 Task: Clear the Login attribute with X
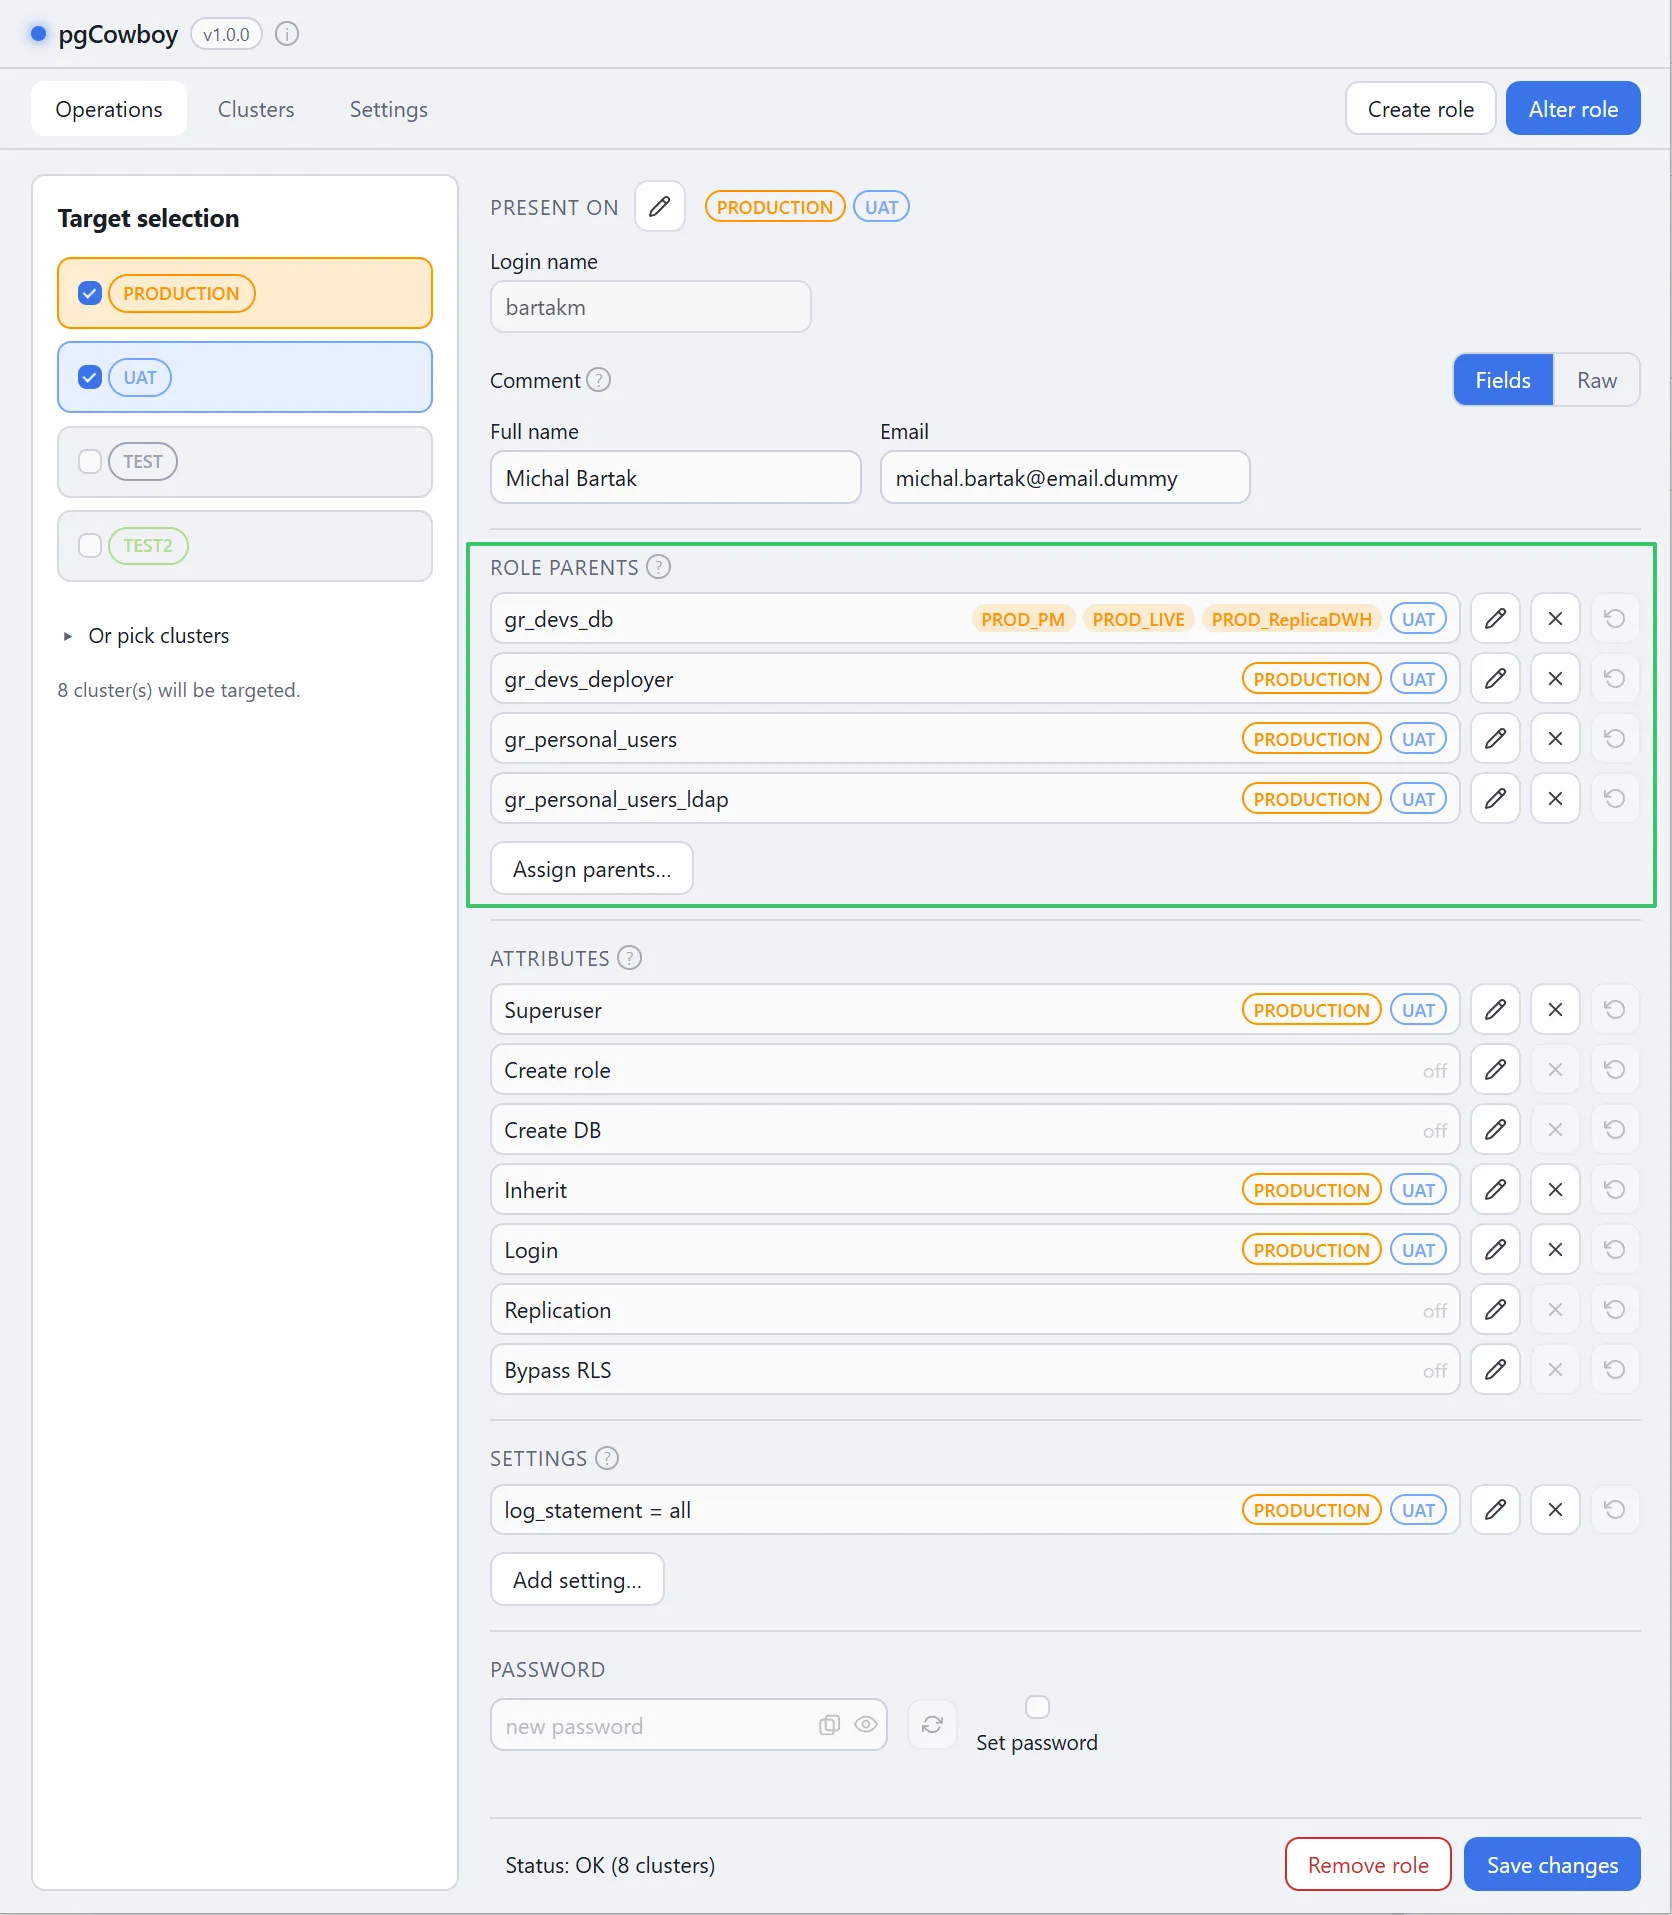1555,1250
